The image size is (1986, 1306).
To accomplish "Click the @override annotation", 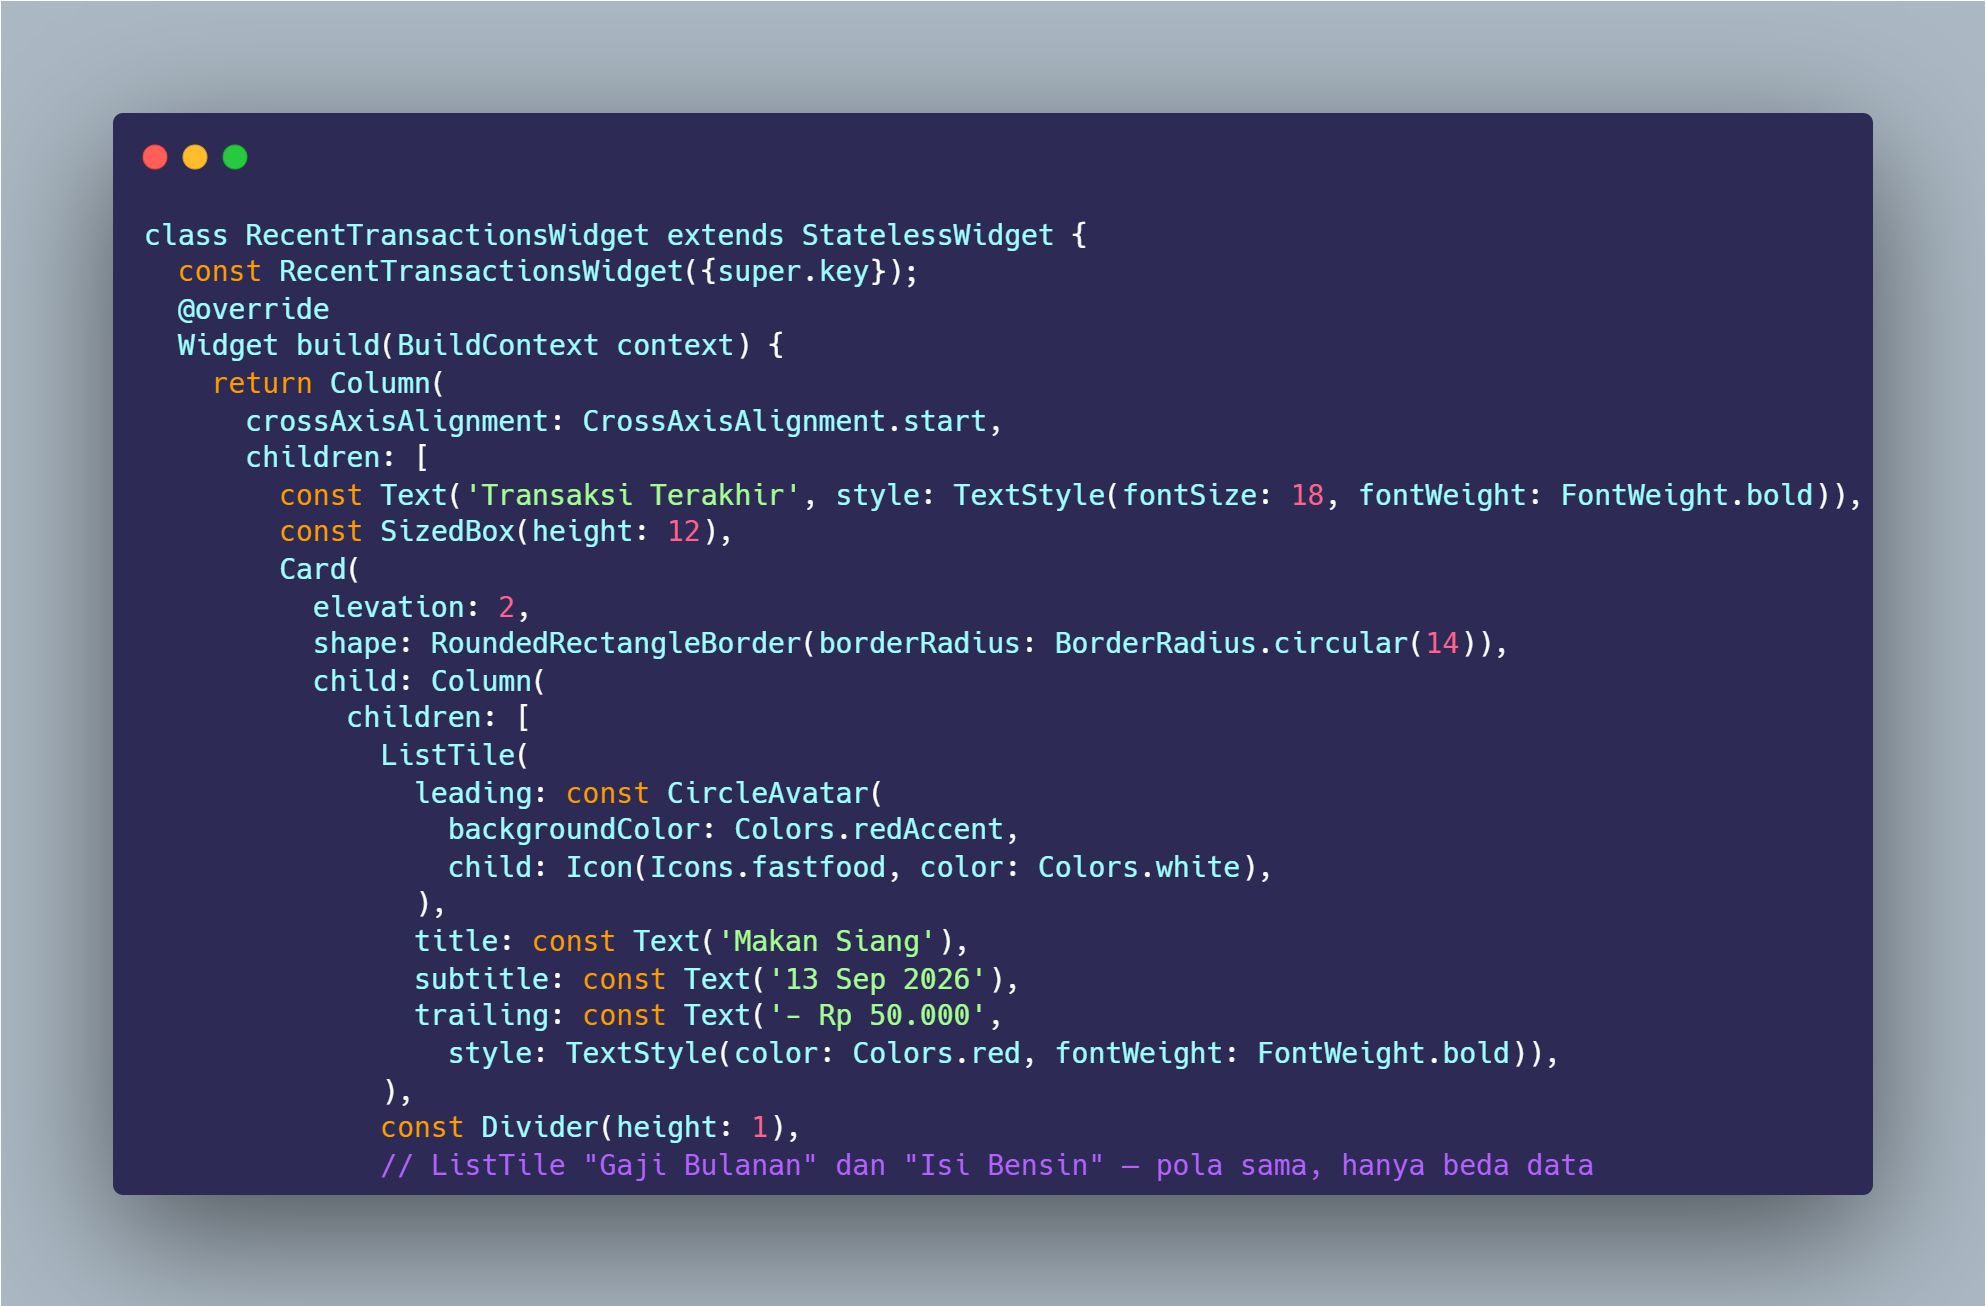I will [x=253, y=309].
